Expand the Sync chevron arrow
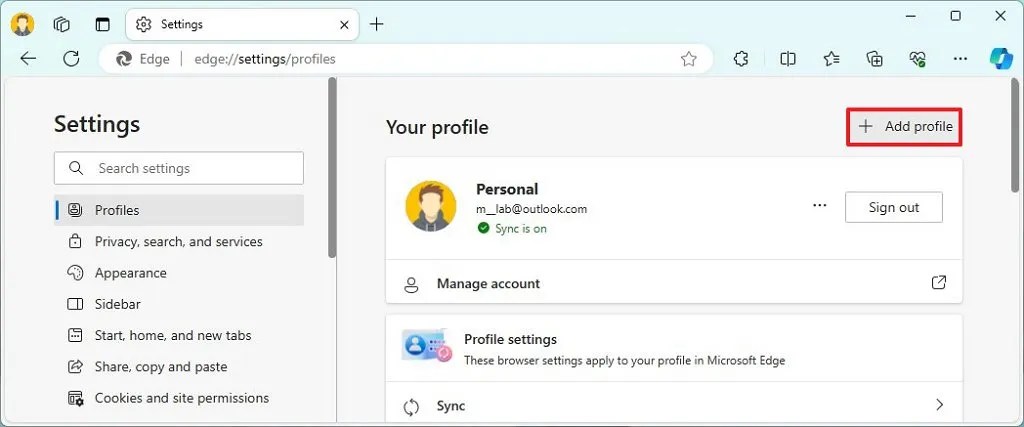 coord(940,405)
